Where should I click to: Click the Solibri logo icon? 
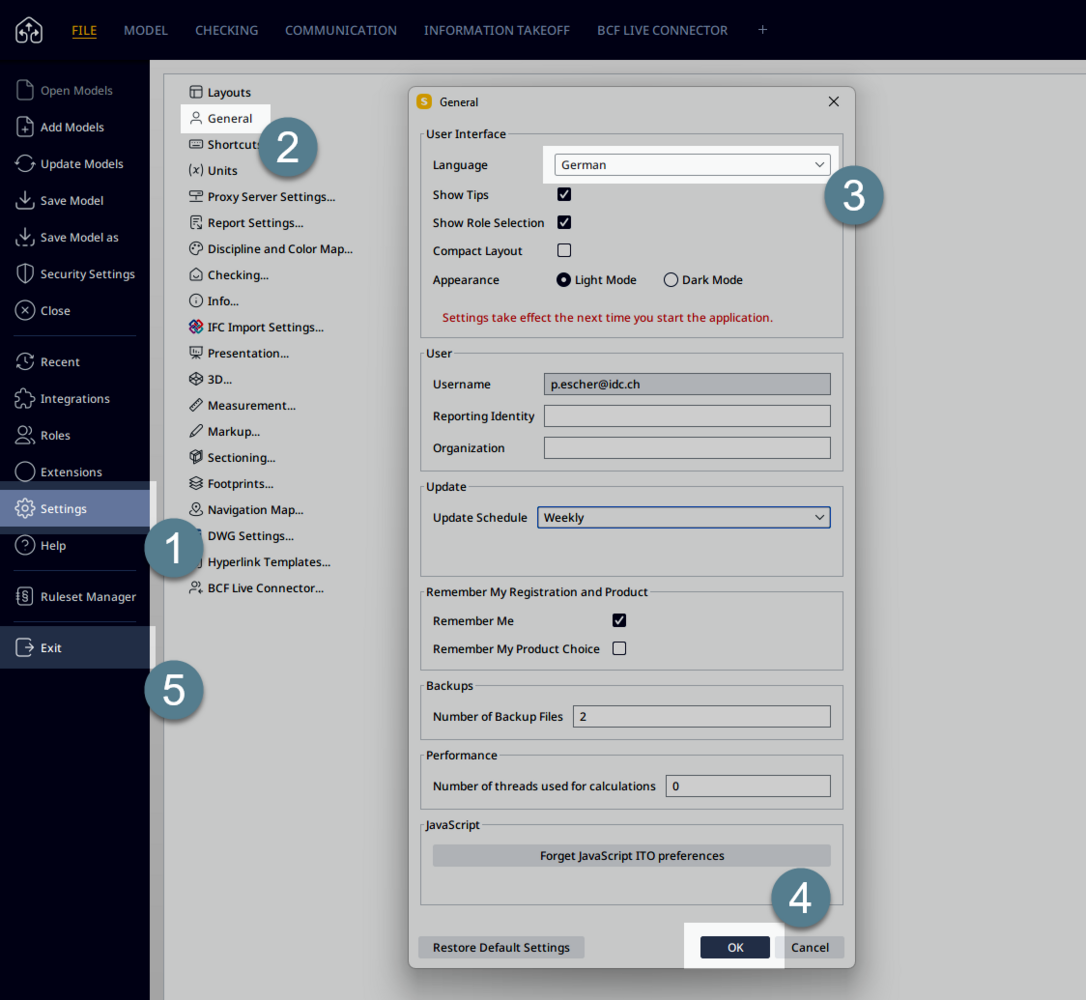pyautogui.click(x=28, y=30)
